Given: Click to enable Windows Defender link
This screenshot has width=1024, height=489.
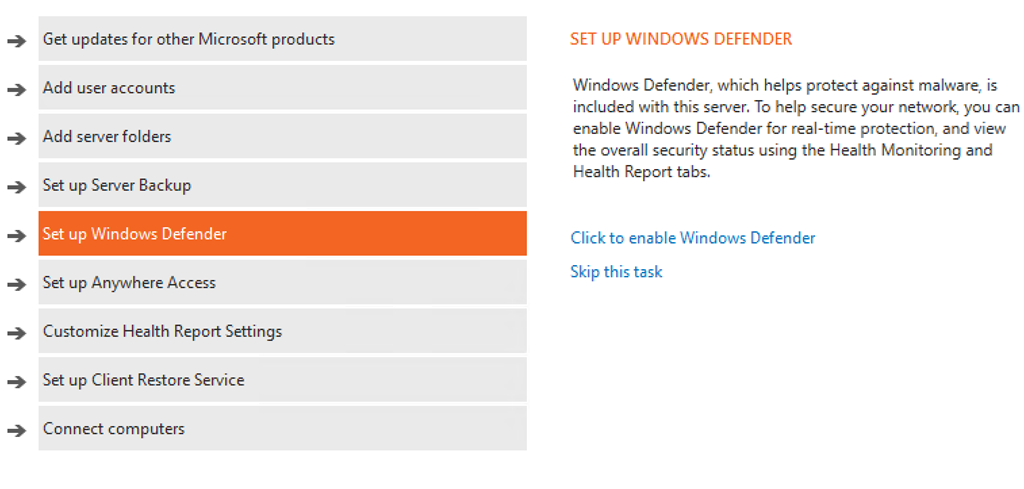Looking at the screenshot, I should coord(693,238).
